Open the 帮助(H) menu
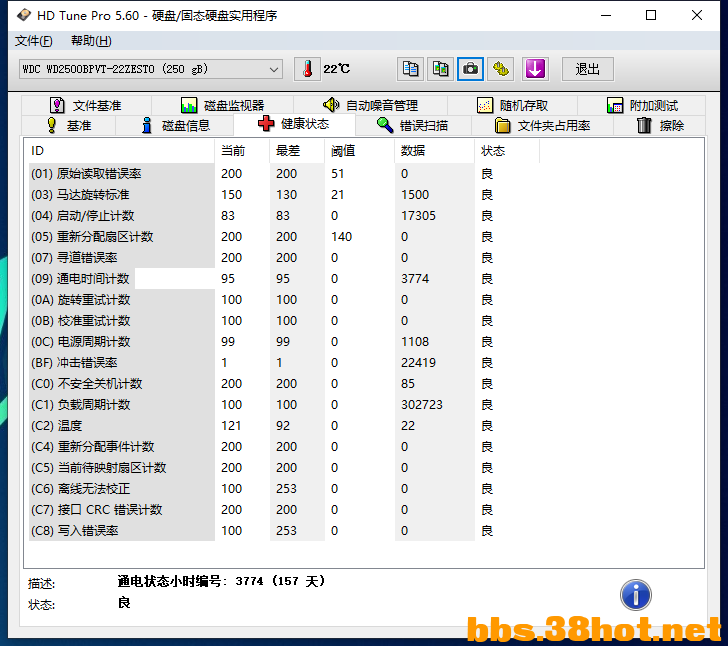Screen dimensions: 728x646 coord(91,41)
